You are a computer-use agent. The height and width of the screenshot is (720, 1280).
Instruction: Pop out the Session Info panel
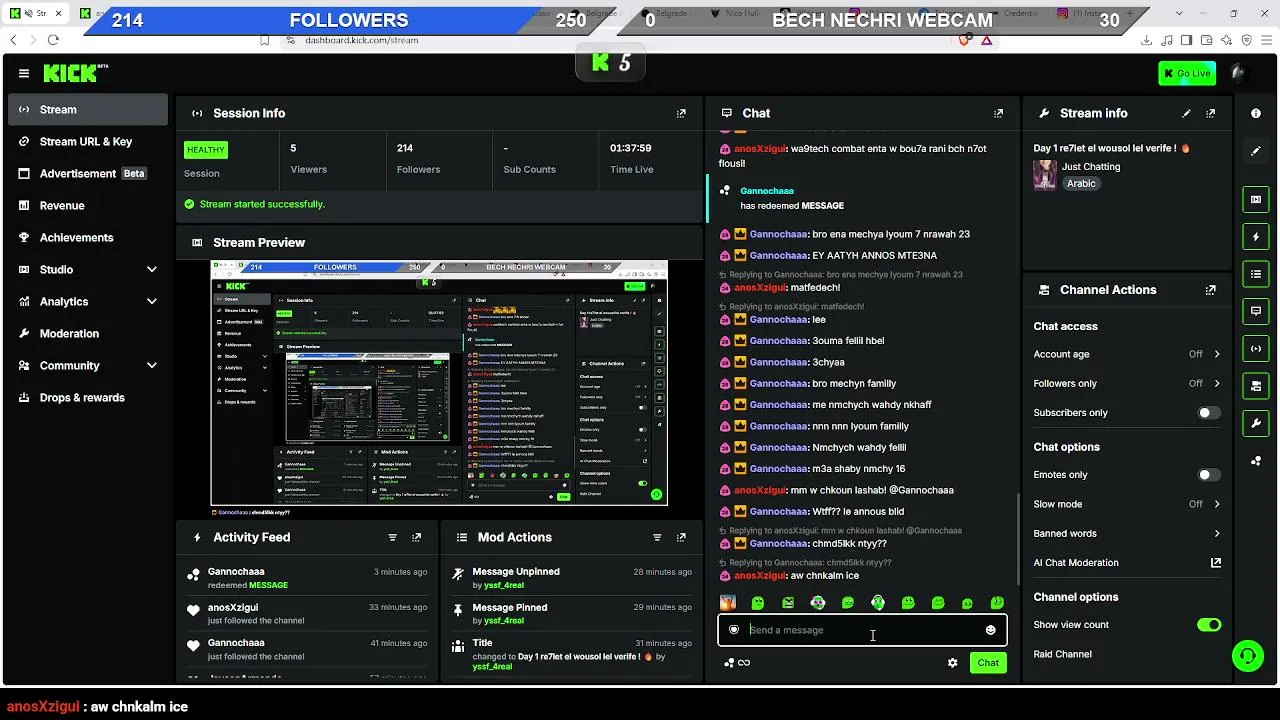coord(681,114)
